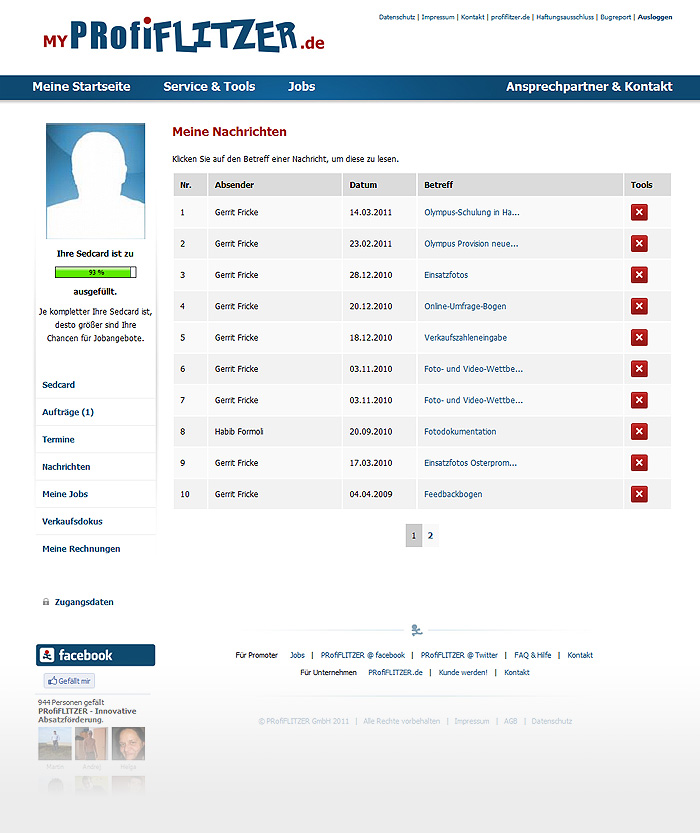Open Verkaufsdokus in the sidebar
Viewport: 700px width, 833px height.
point(72,522)
